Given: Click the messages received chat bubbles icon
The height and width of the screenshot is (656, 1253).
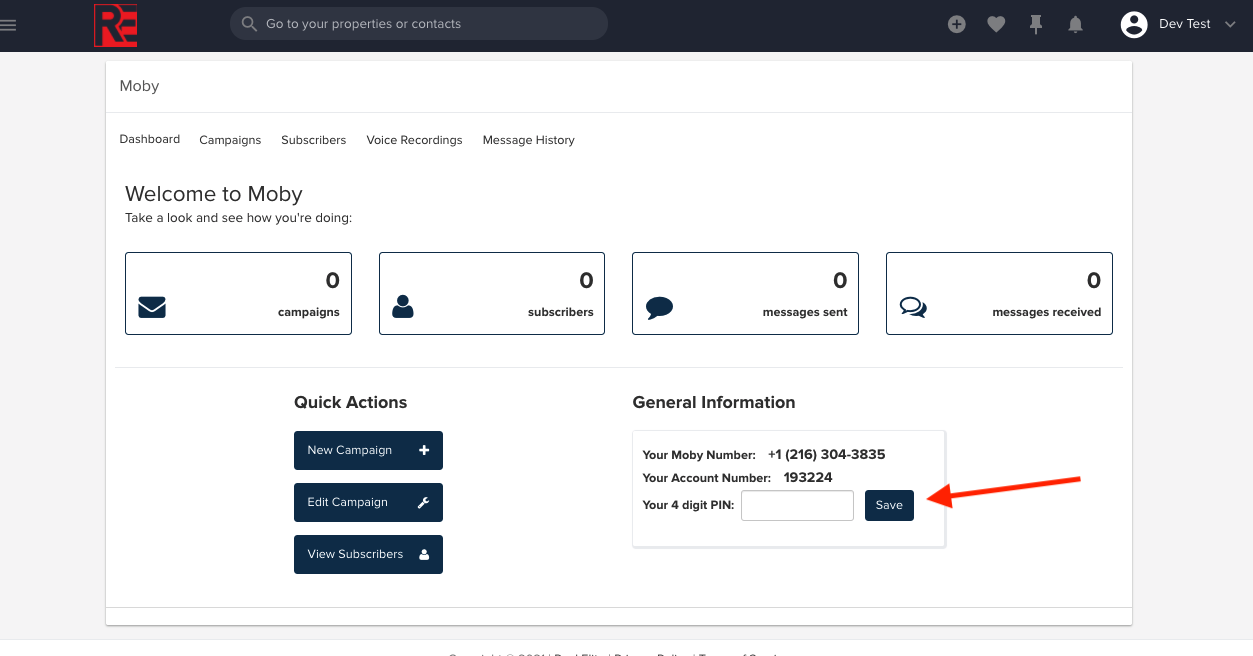Looking at the screenshot, I should (913, 307).
